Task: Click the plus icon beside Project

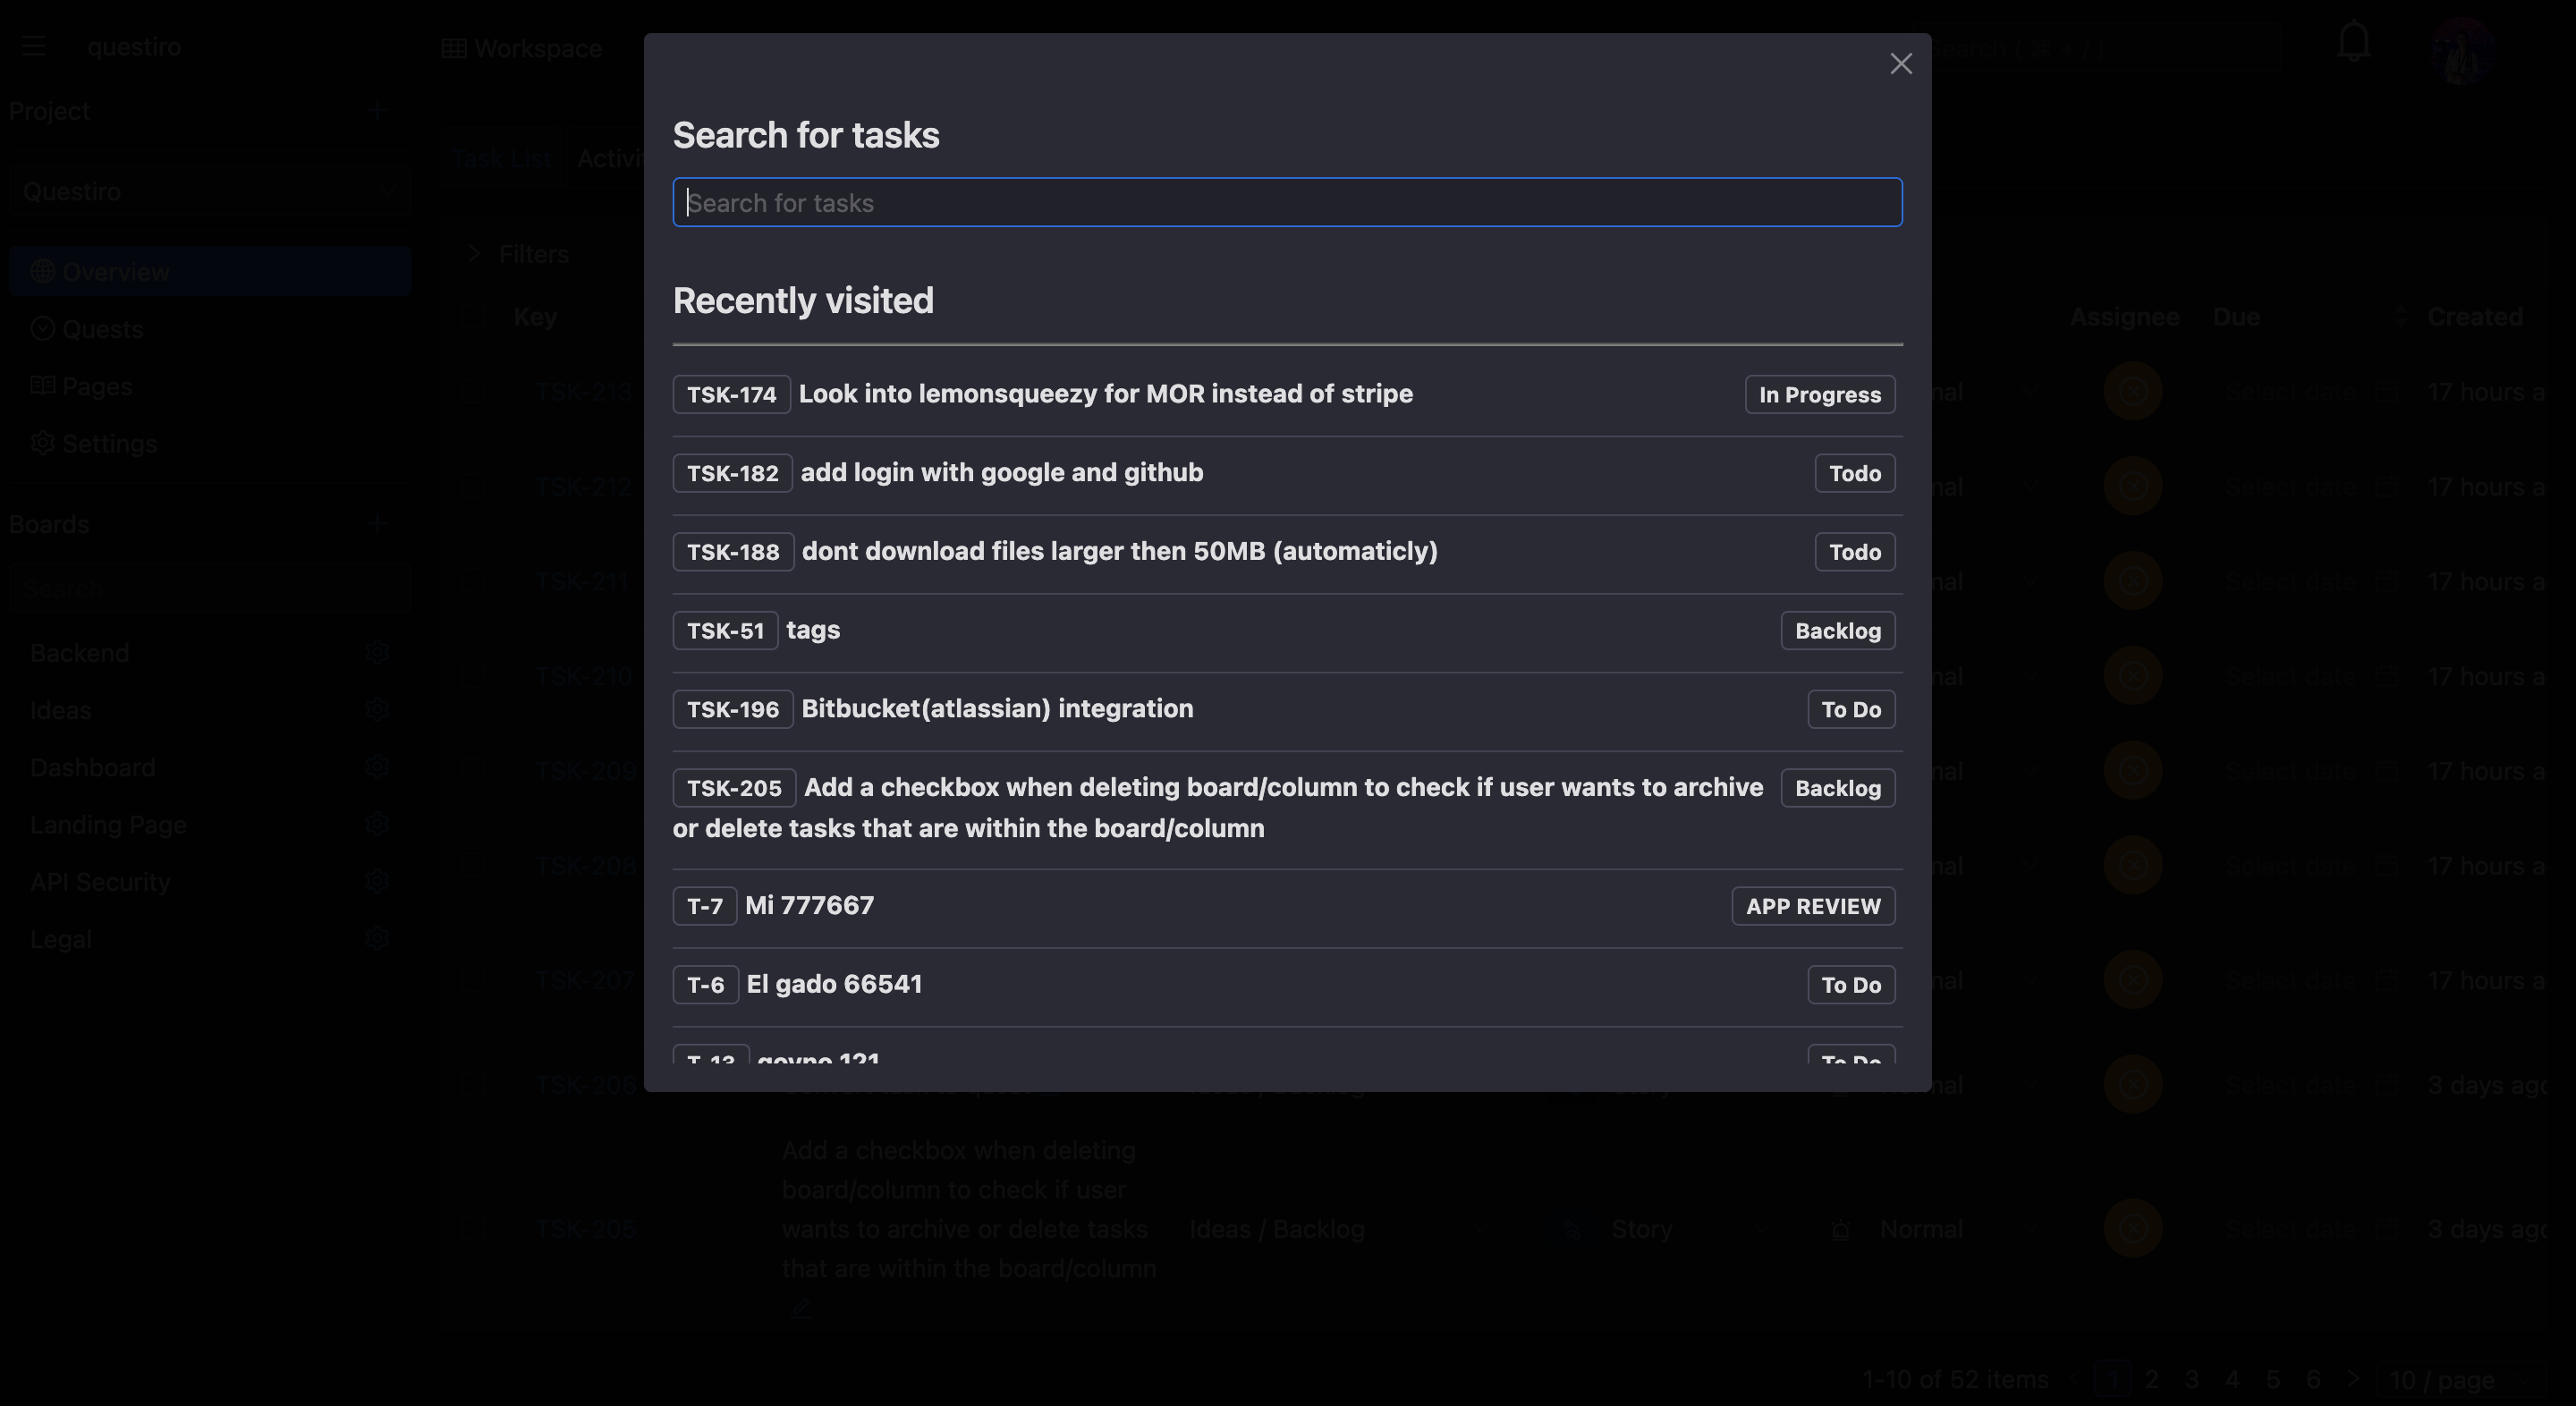Action: [377, 111]
